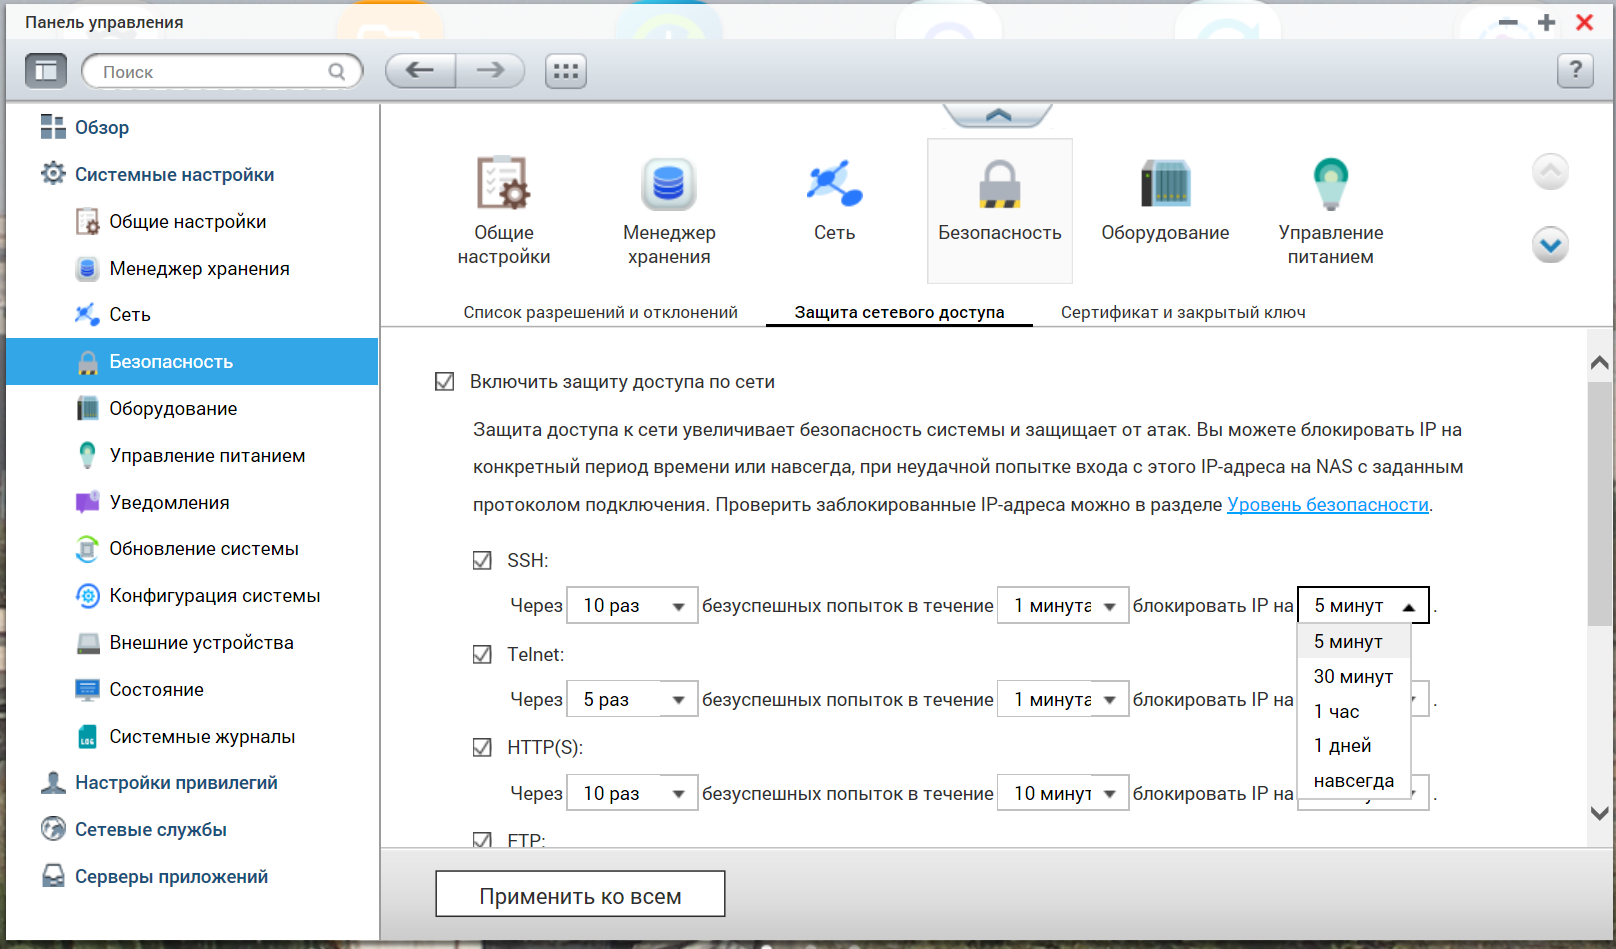Open SSH time period dropdown (1 минута)
Screen dimensions: 1616x949
point(1063,605)
